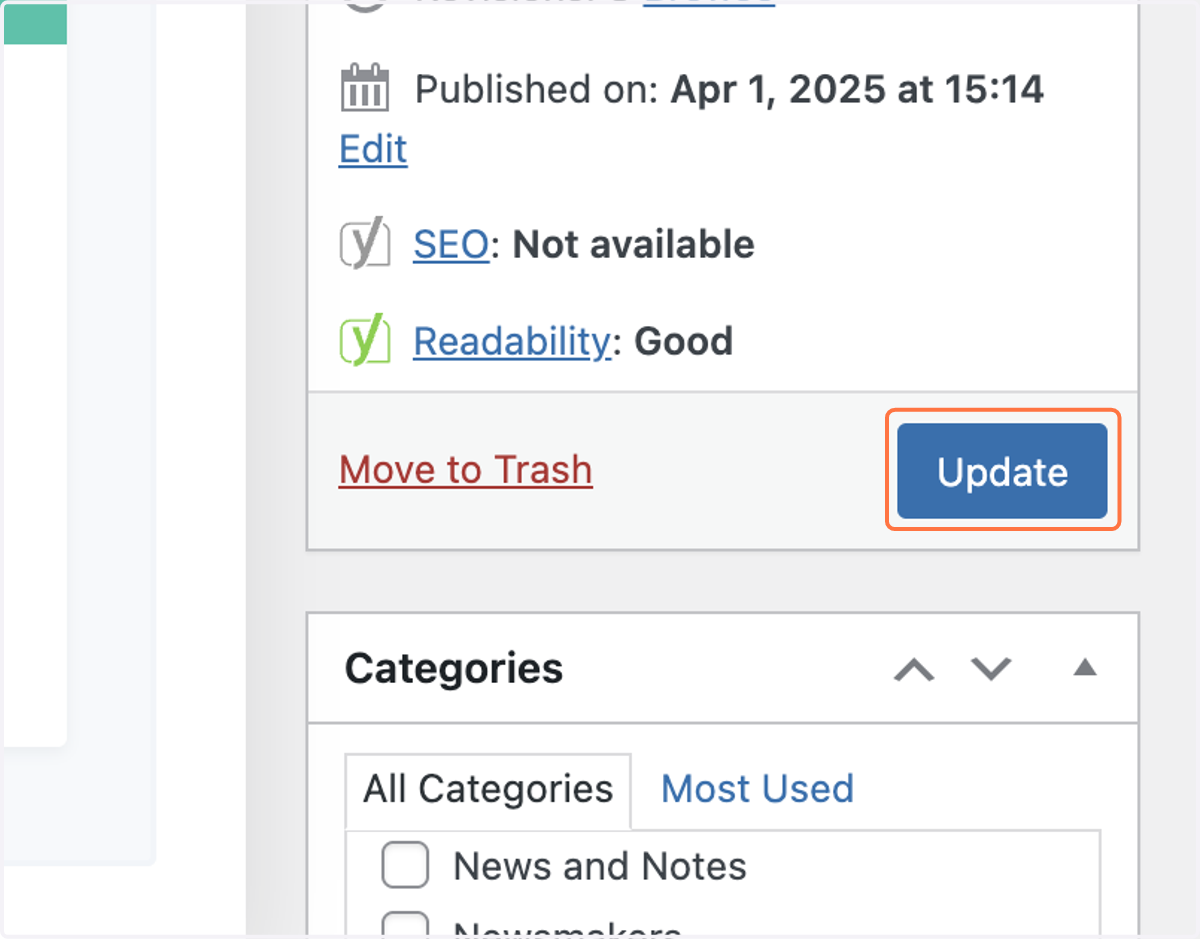Click the Move to Trash link

466,470
